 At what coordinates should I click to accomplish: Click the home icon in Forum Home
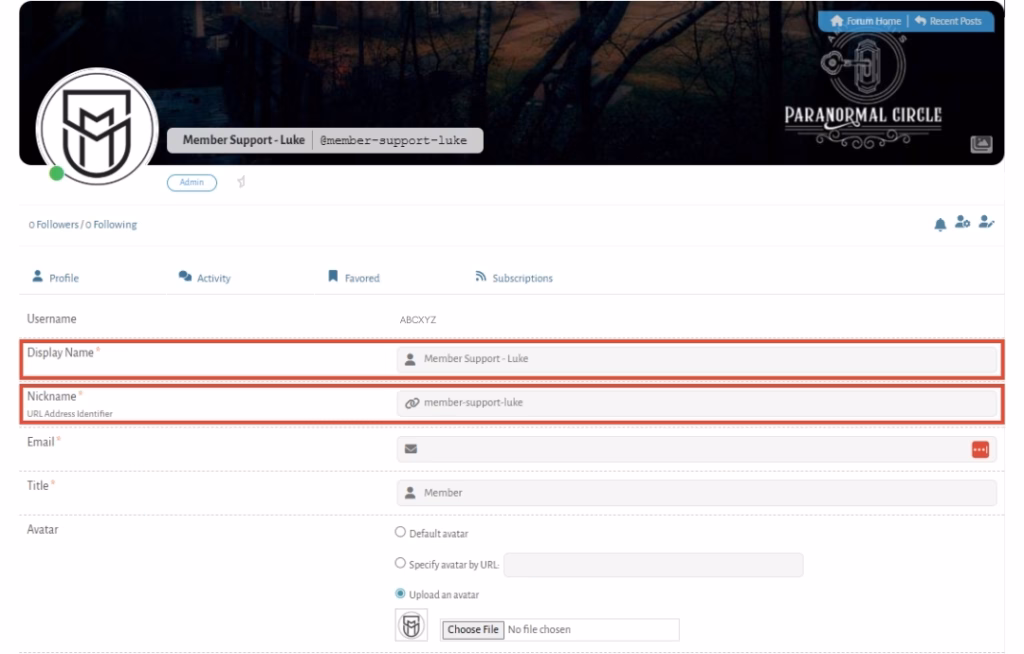coord(837,21)
